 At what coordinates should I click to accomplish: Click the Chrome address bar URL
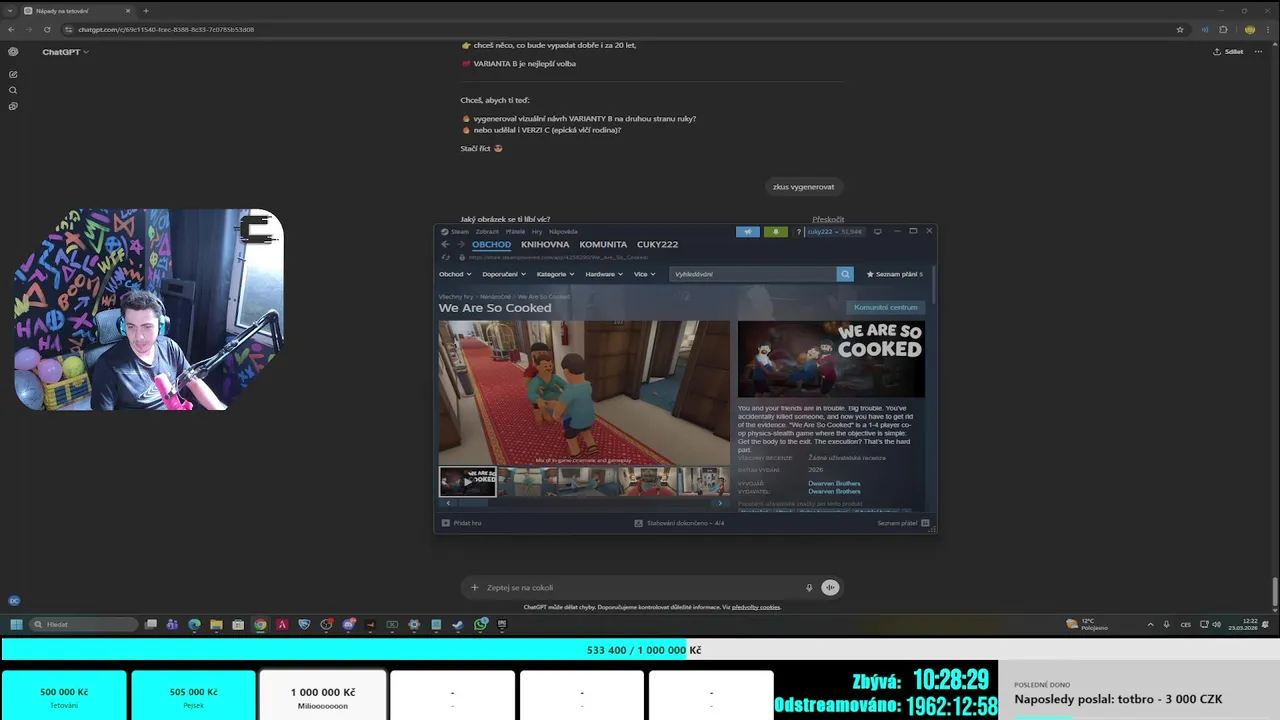point(166,29)
